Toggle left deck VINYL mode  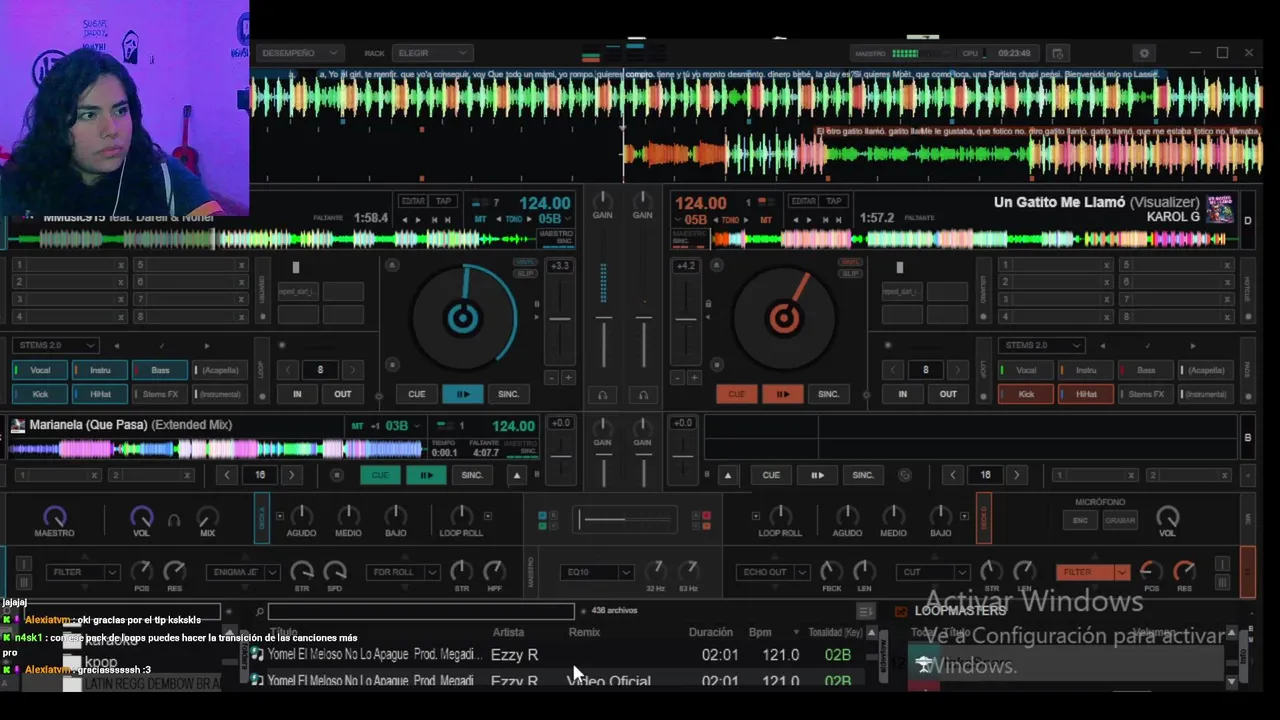524,263
